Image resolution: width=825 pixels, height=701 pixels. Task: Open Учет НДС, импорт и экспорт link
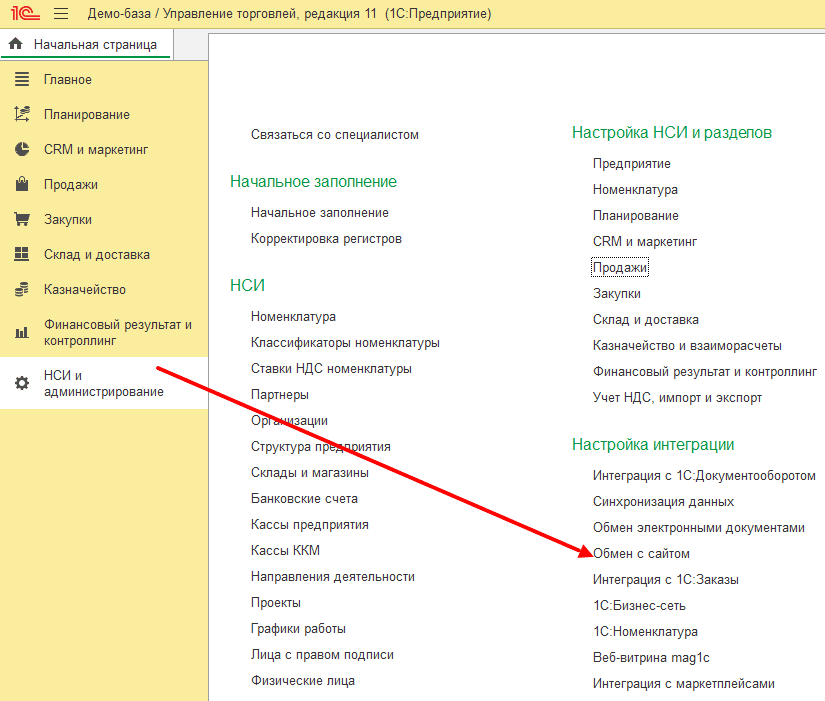(677, 398)
